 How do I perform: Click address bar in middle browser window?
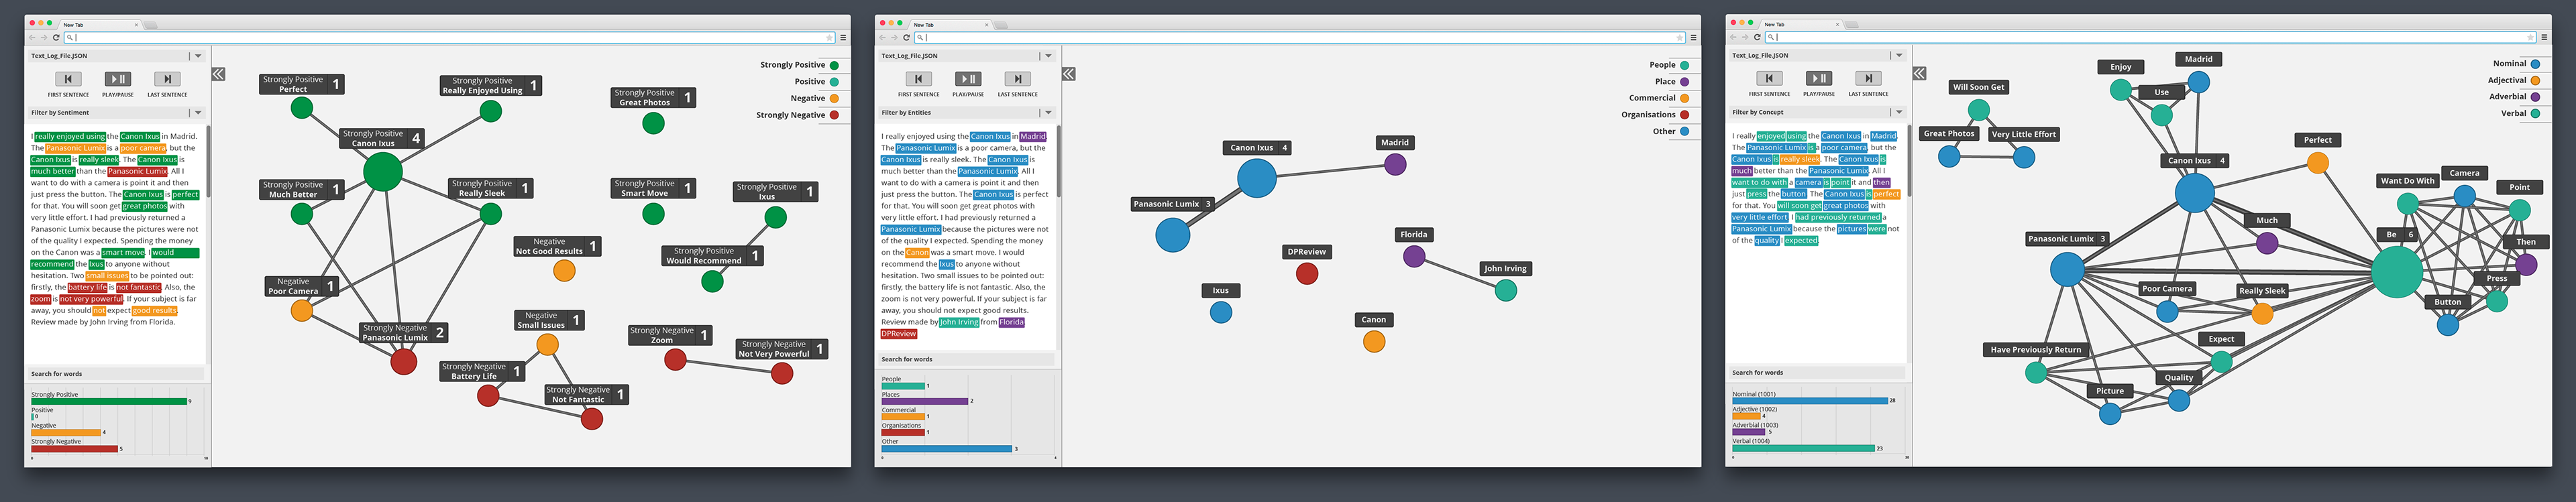[1299, 38]
